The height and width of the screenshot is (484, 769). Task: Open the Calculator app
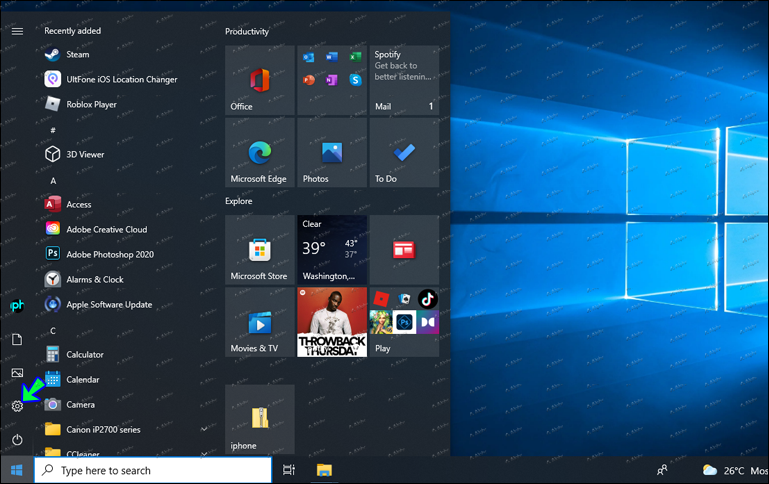click(84, 355)
